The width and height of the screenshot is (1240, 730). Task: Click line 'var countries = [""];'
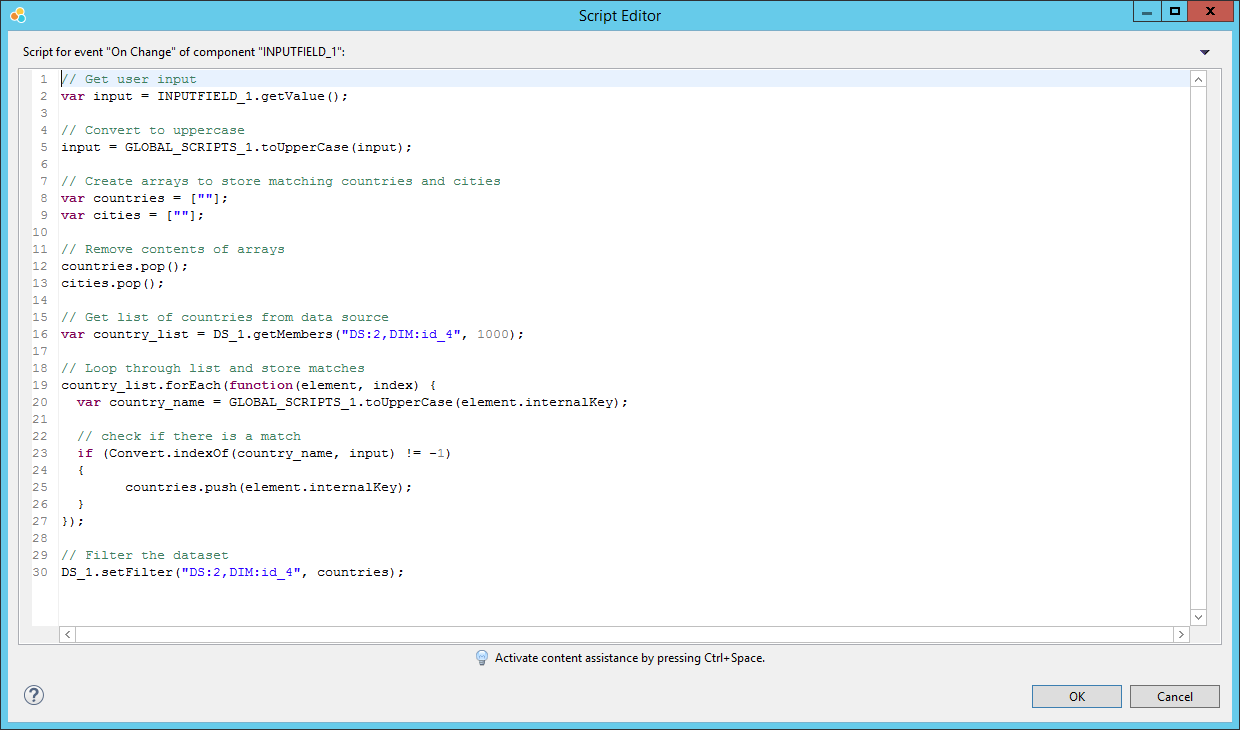coord(144,198)
